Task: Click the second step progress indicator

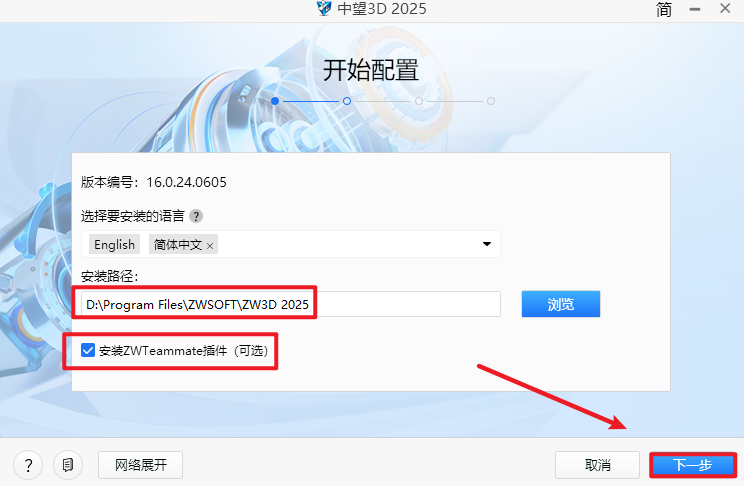Action: [347, 101]
